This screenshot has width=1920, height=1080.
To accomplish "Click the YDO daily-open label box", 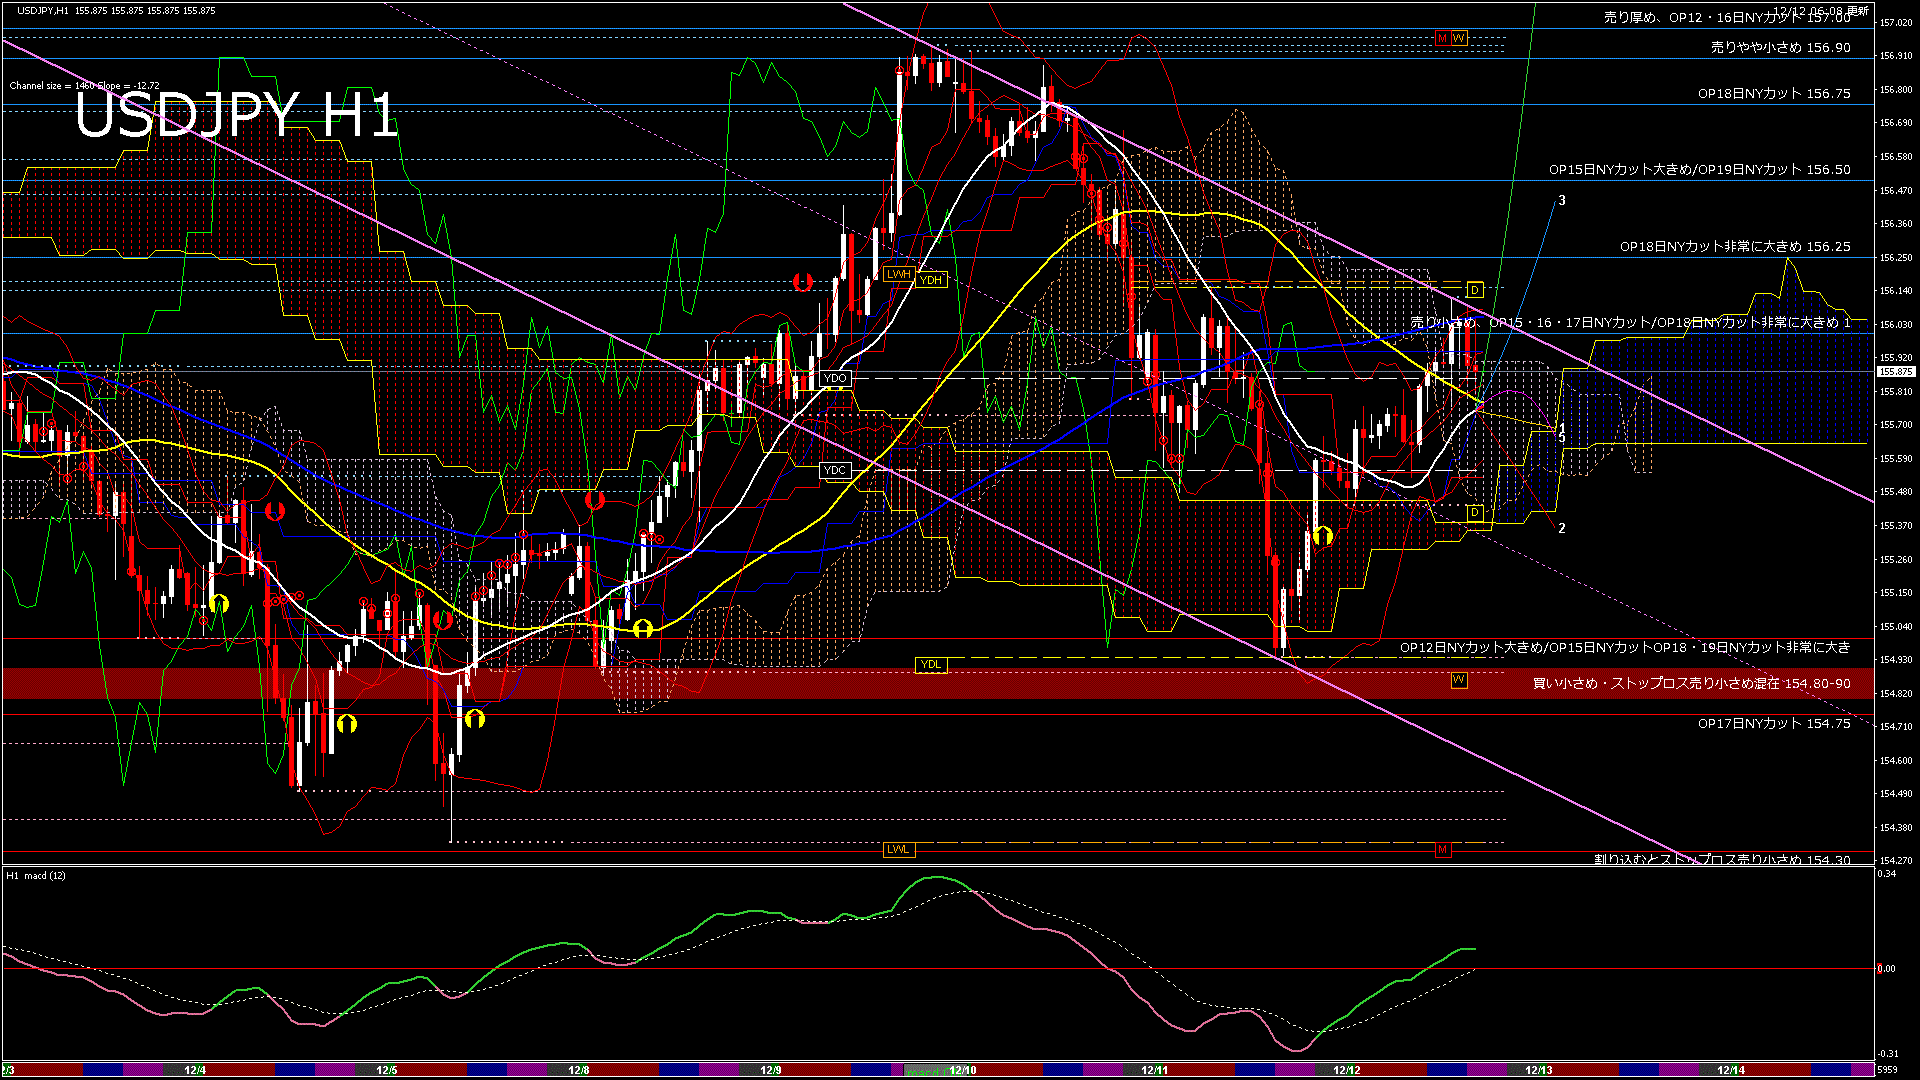I will click(834, 378).
